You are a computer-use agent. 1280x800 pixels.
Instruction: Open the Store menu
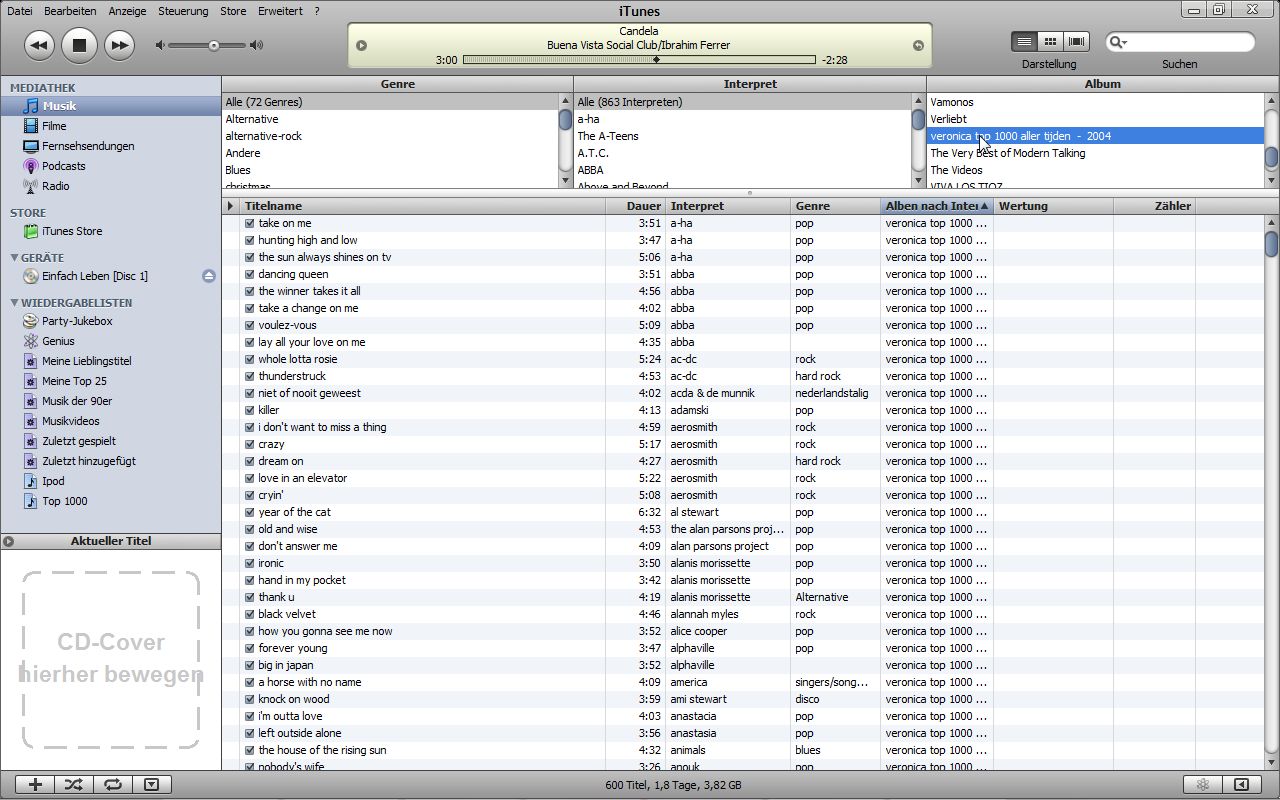(233, 11)
